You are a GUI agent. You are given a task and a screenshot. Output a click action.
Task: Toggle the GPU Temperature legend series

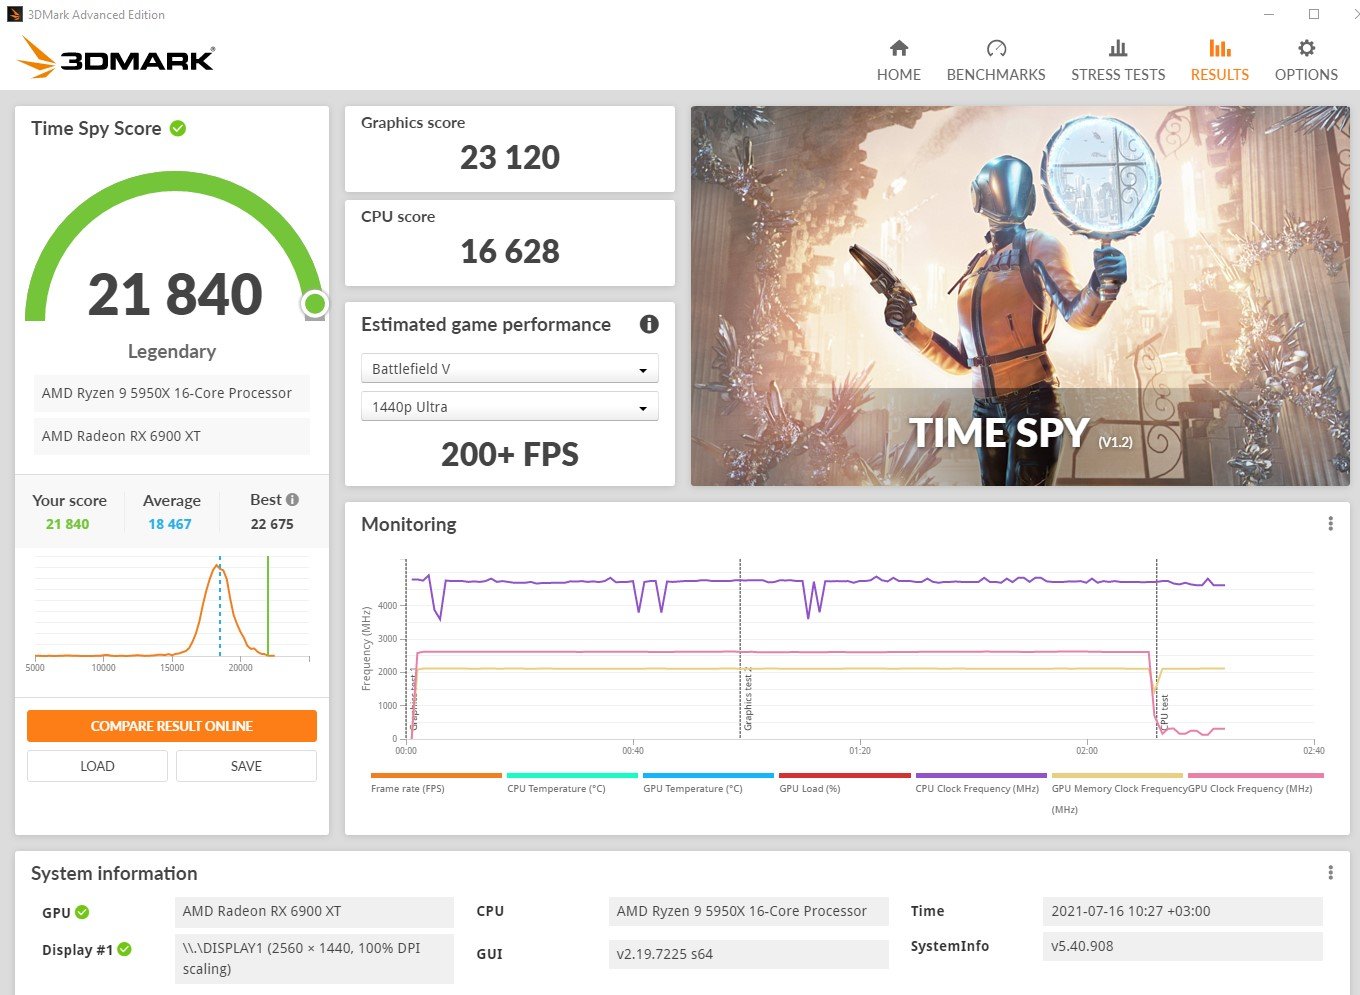click(708, 783)
